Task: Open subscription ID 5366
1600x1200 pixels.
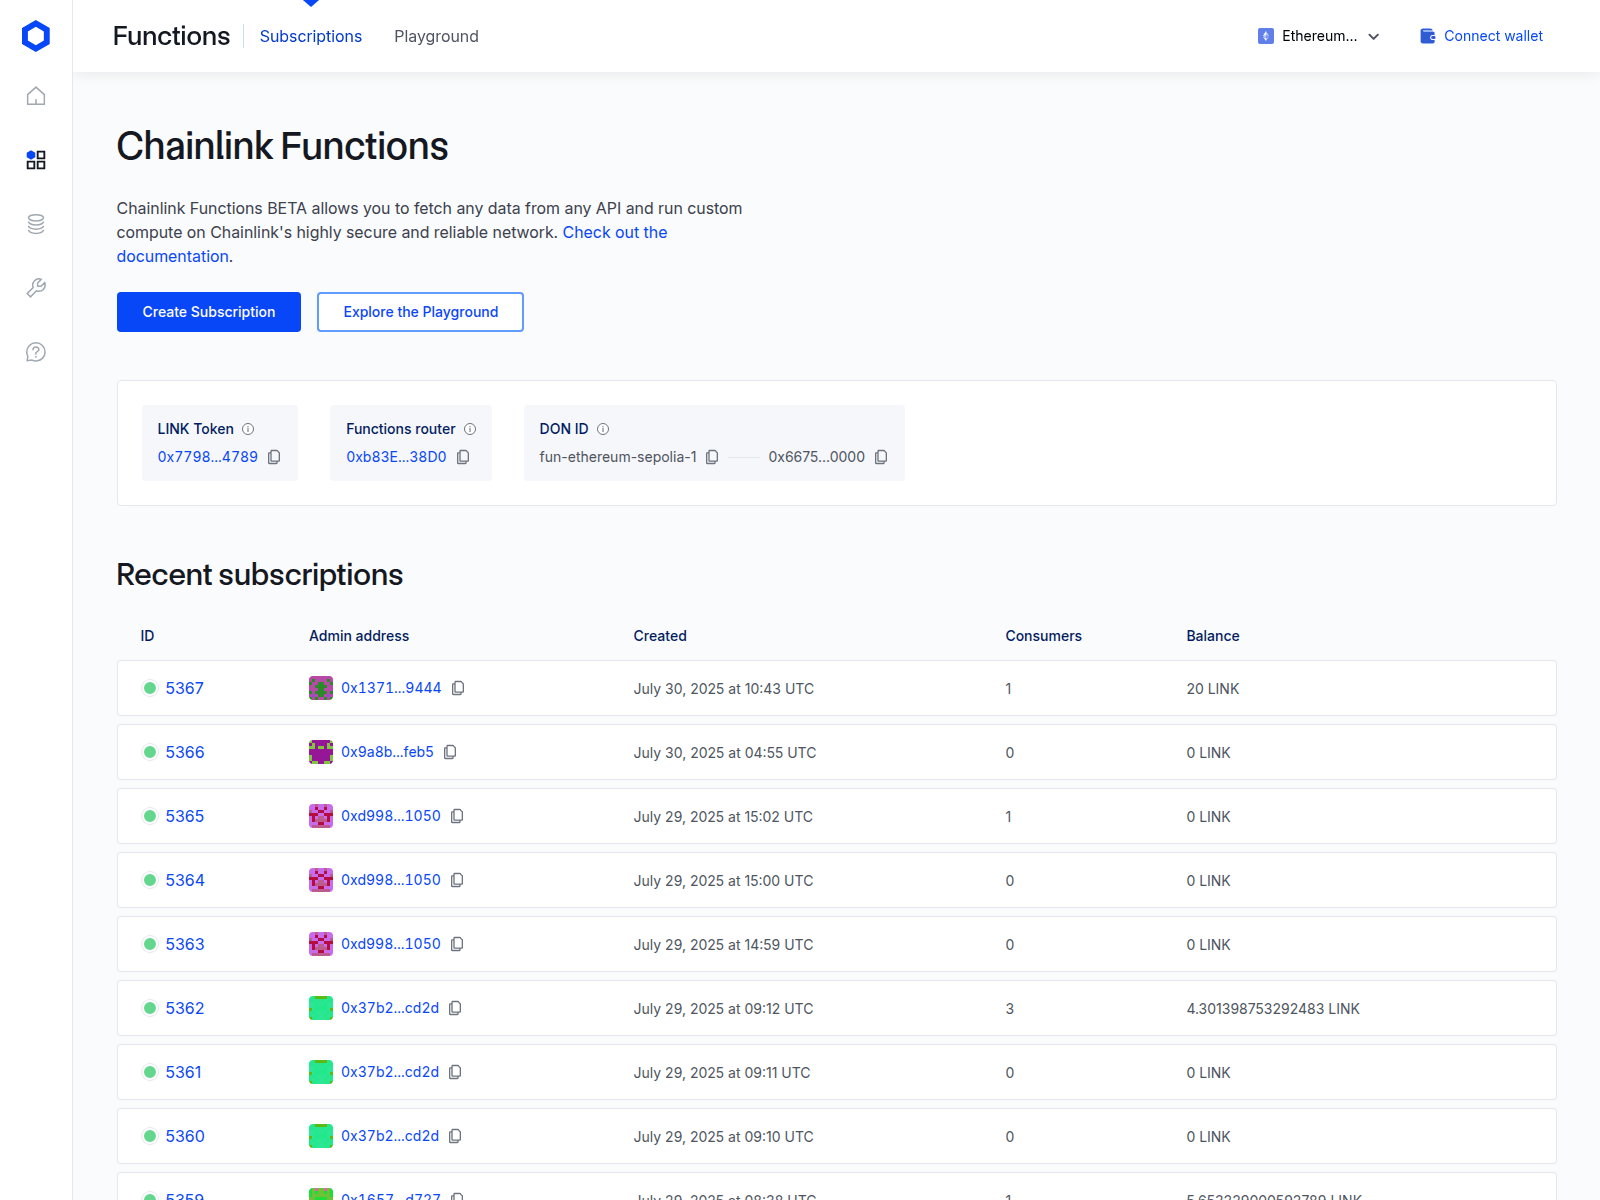Action: (x=185, y=752)
